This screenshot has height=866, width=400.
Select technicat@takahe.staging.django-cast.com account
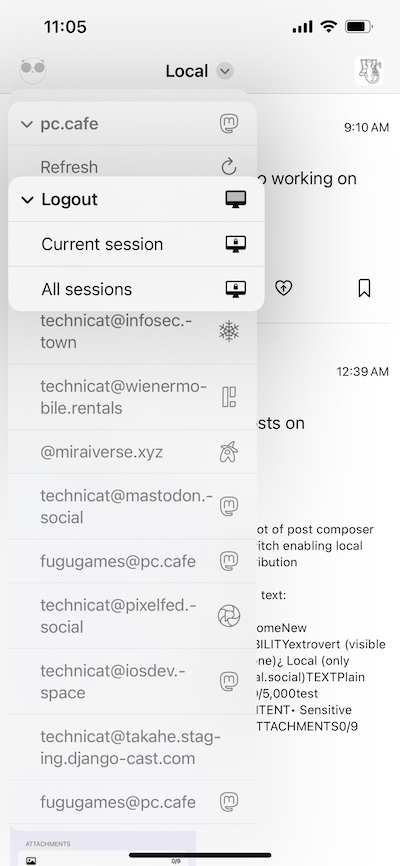coord(133,747)
